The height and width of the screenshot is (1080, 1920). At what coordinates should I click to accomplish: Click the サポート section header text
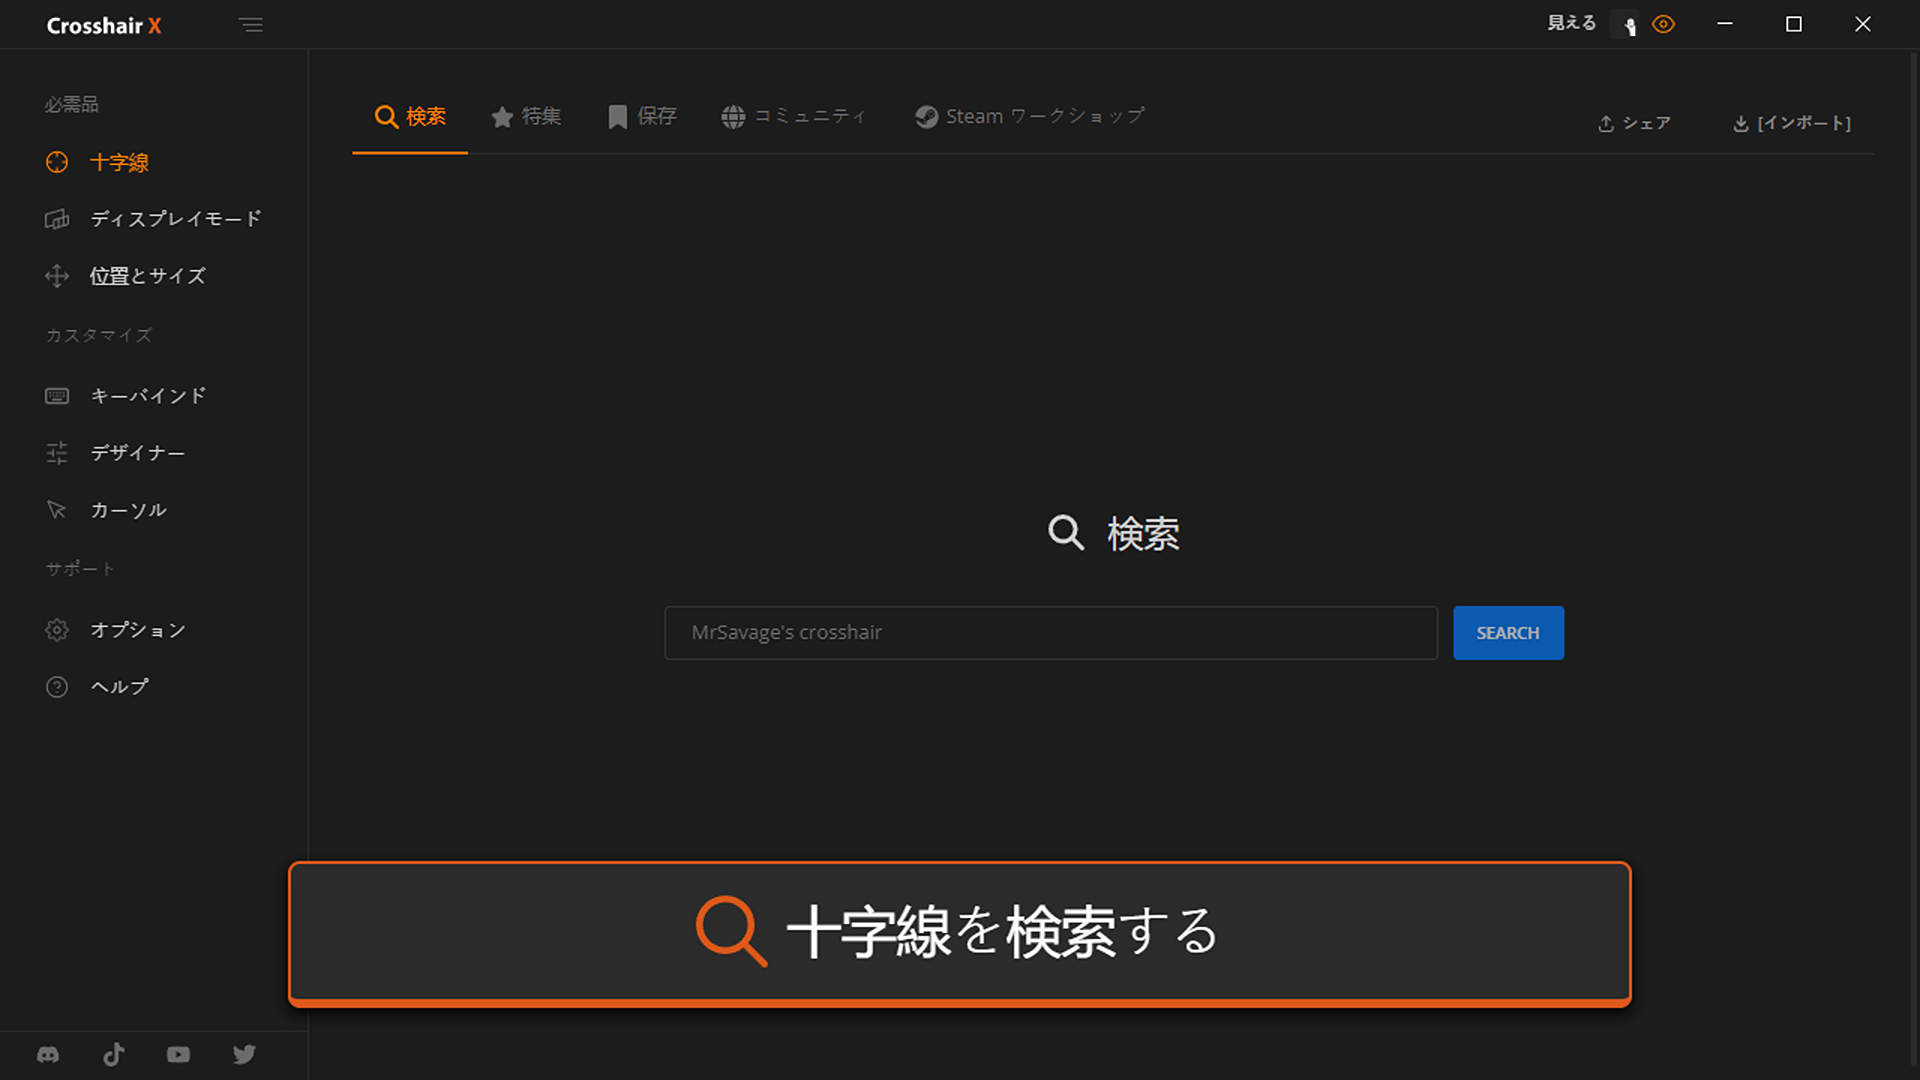point(80,569)
